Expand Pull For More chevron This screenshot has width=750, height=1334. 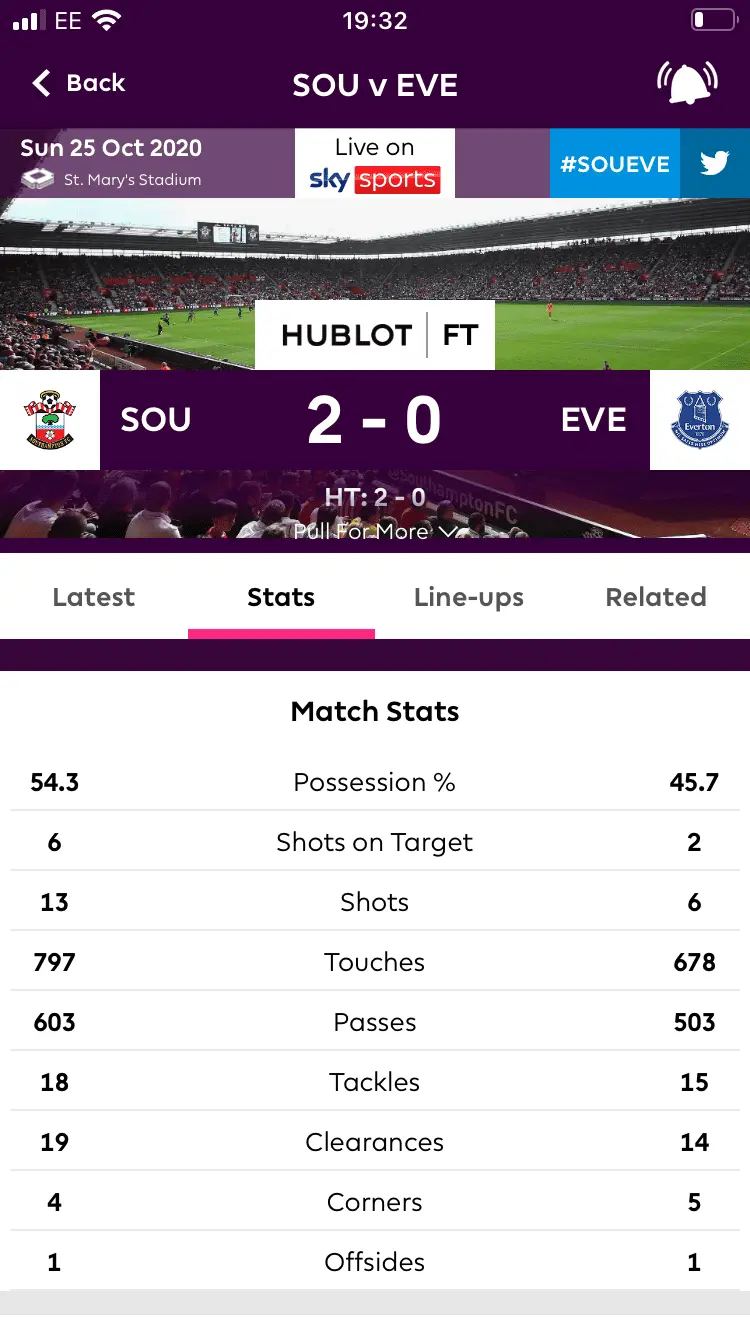[x=448, y=532]
